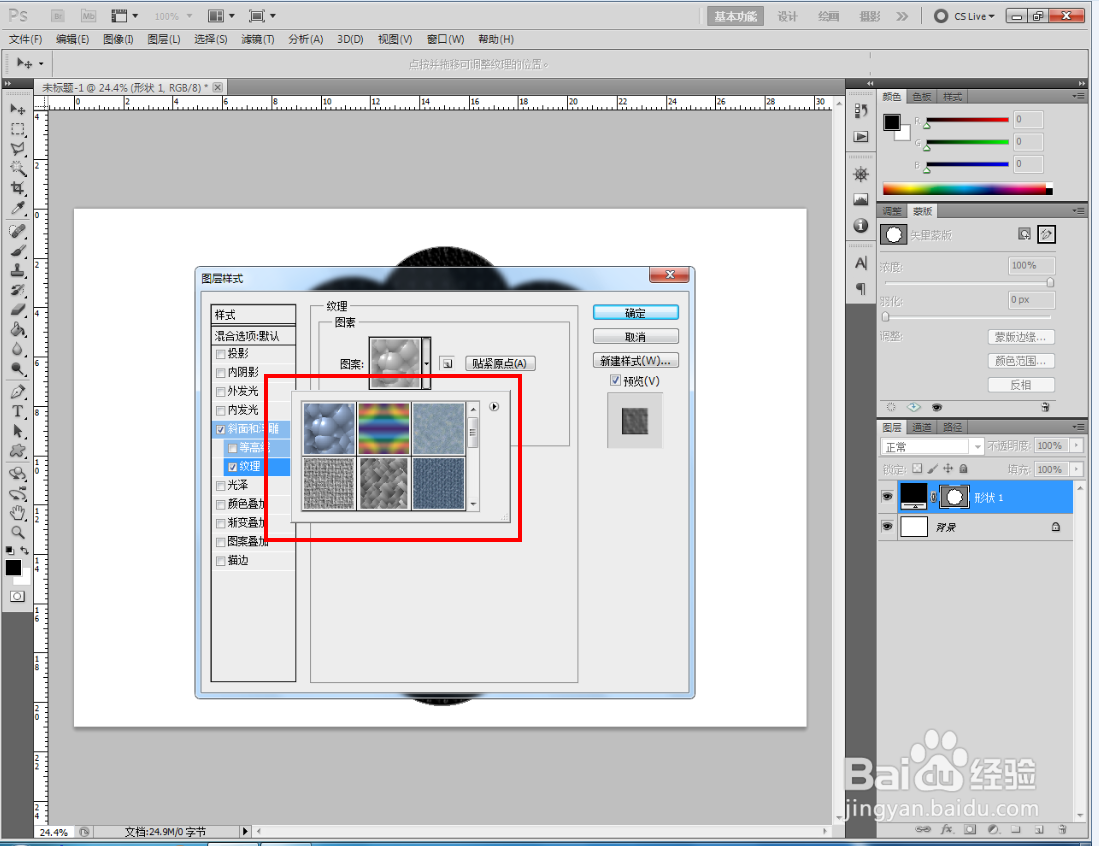Switch to the 通道 channels tab
Screen dimensions: 1099x846
(x=921, y=427)
